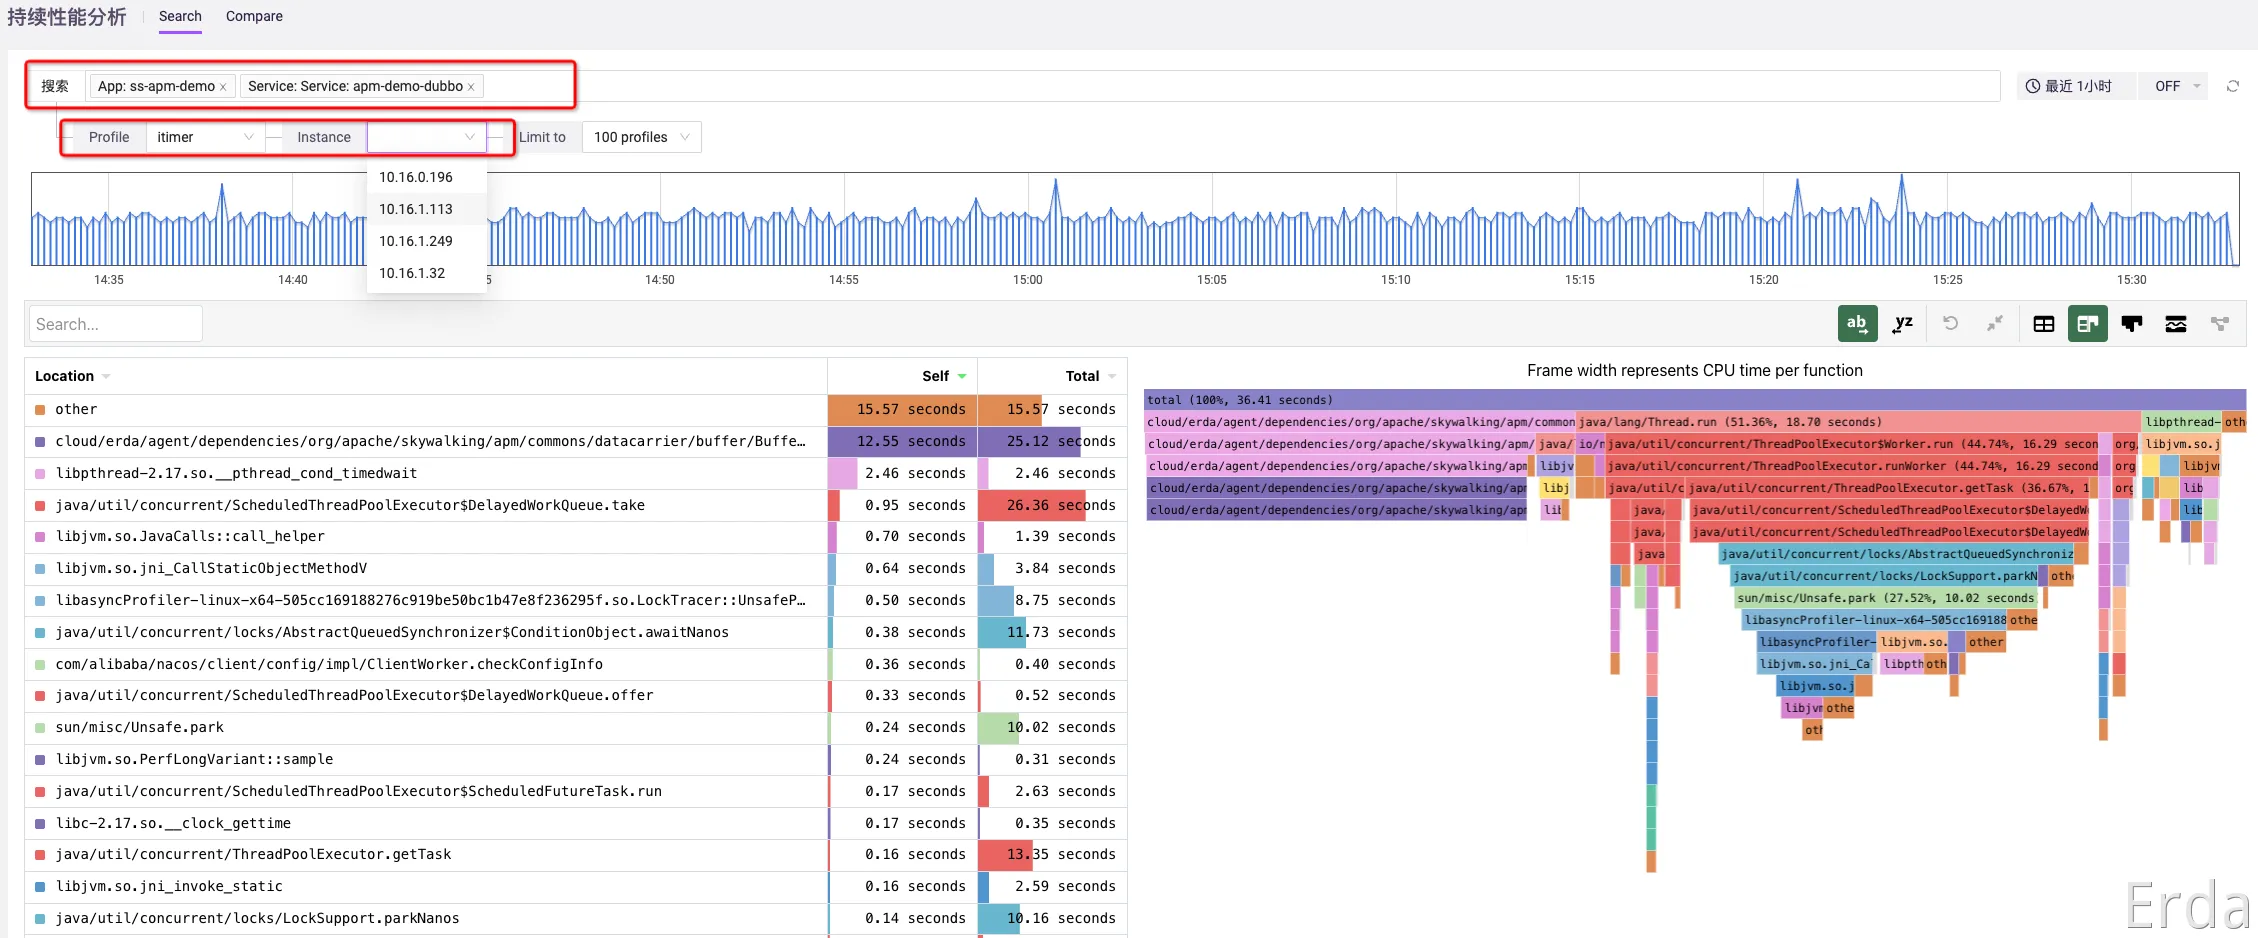Focus the Search... filter input field
2258x938 pixels.
tap(115, 324)
